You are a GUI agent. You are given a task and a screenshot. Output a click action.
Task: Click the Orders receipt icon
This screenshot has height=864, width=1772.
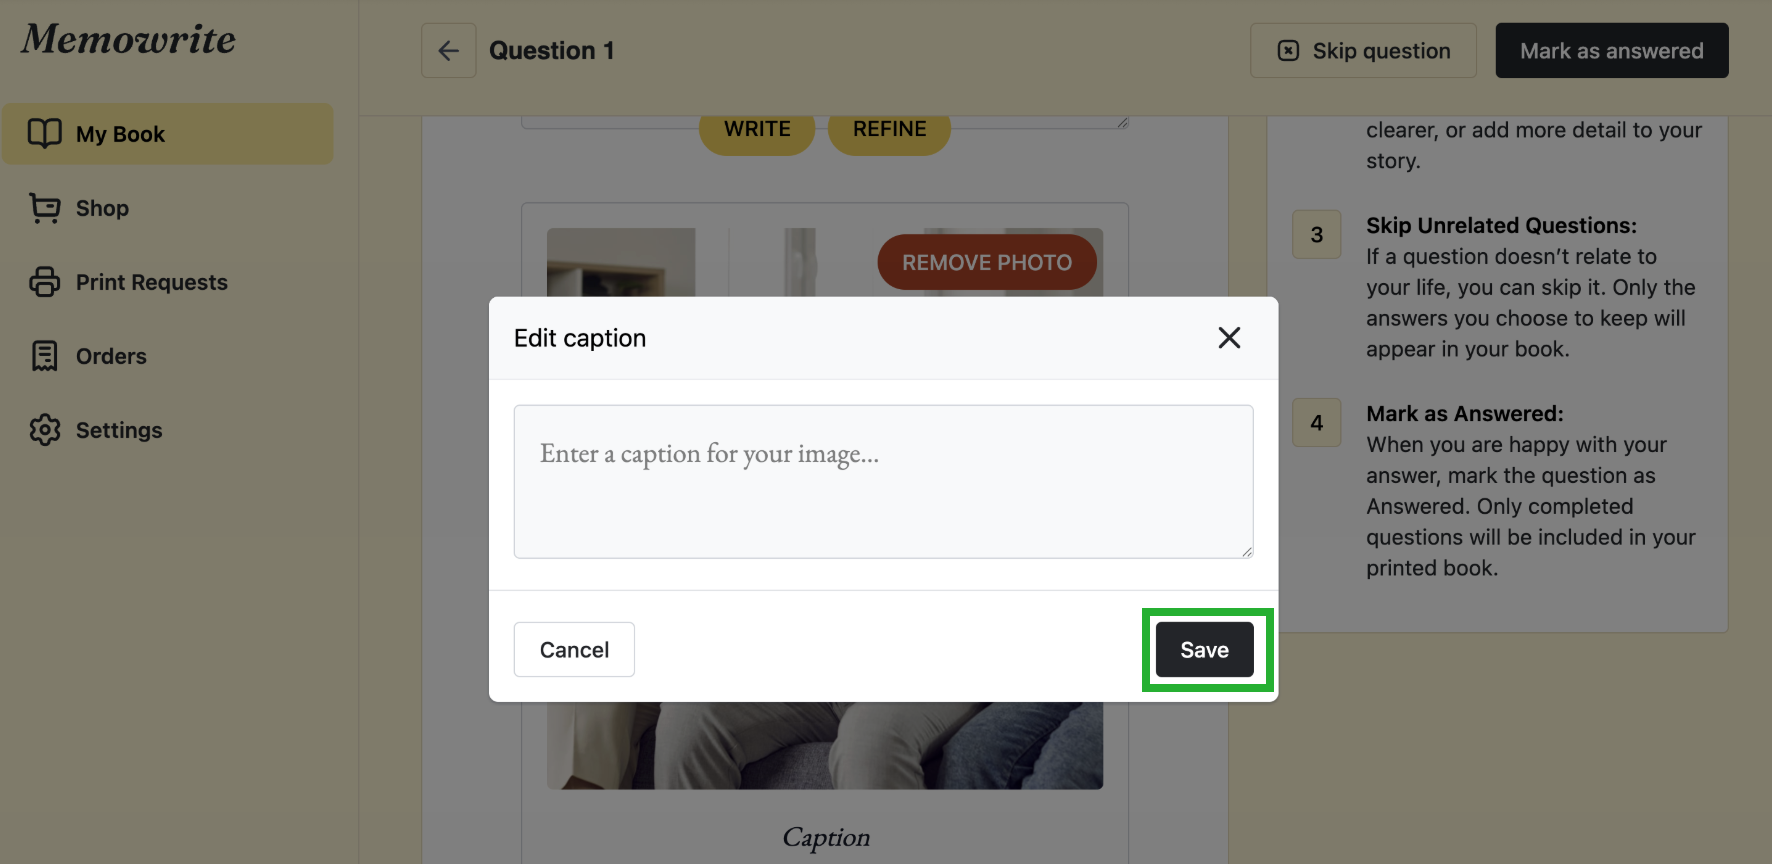(45, 356)
